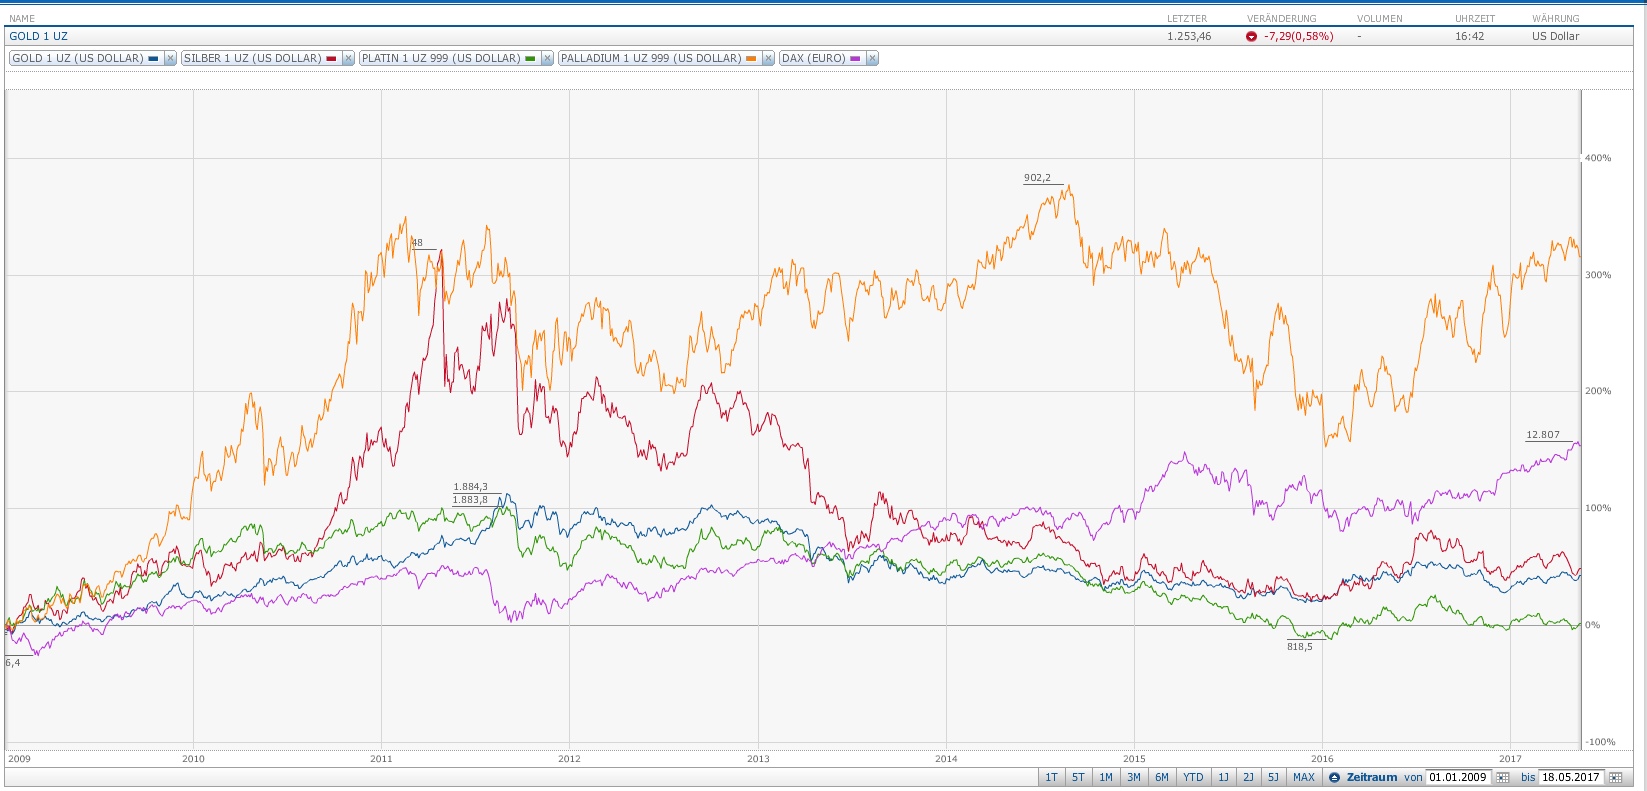Click the red down-arrow change indicator

1251,37
